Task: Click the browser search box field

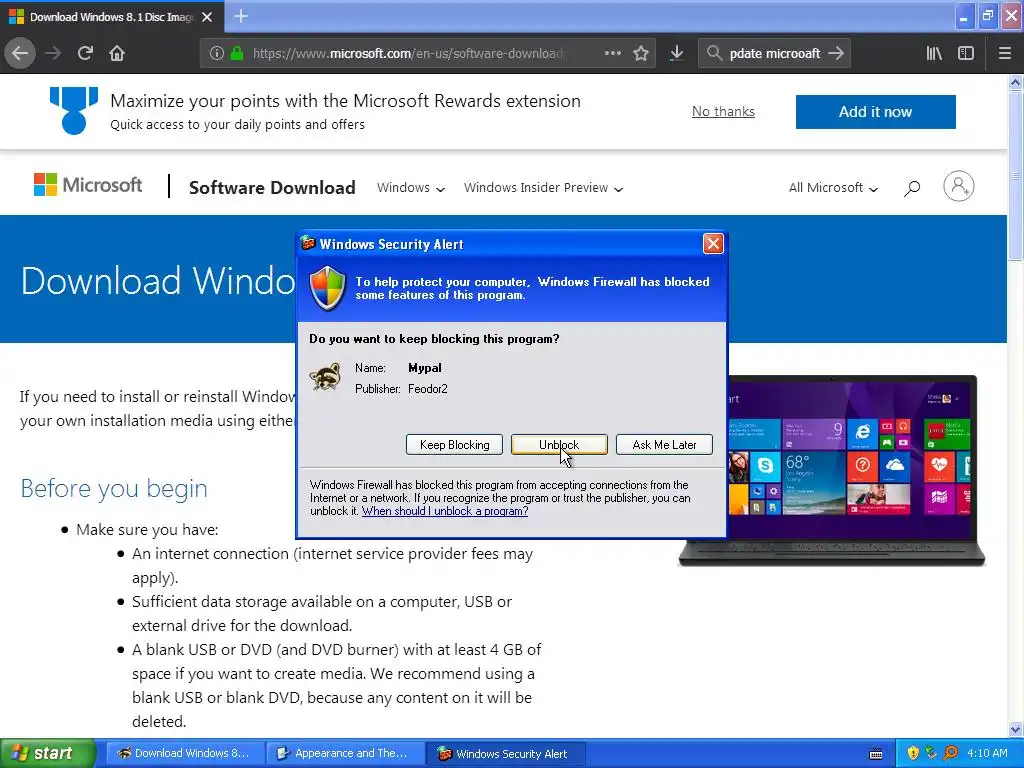Action: point(775,53)
